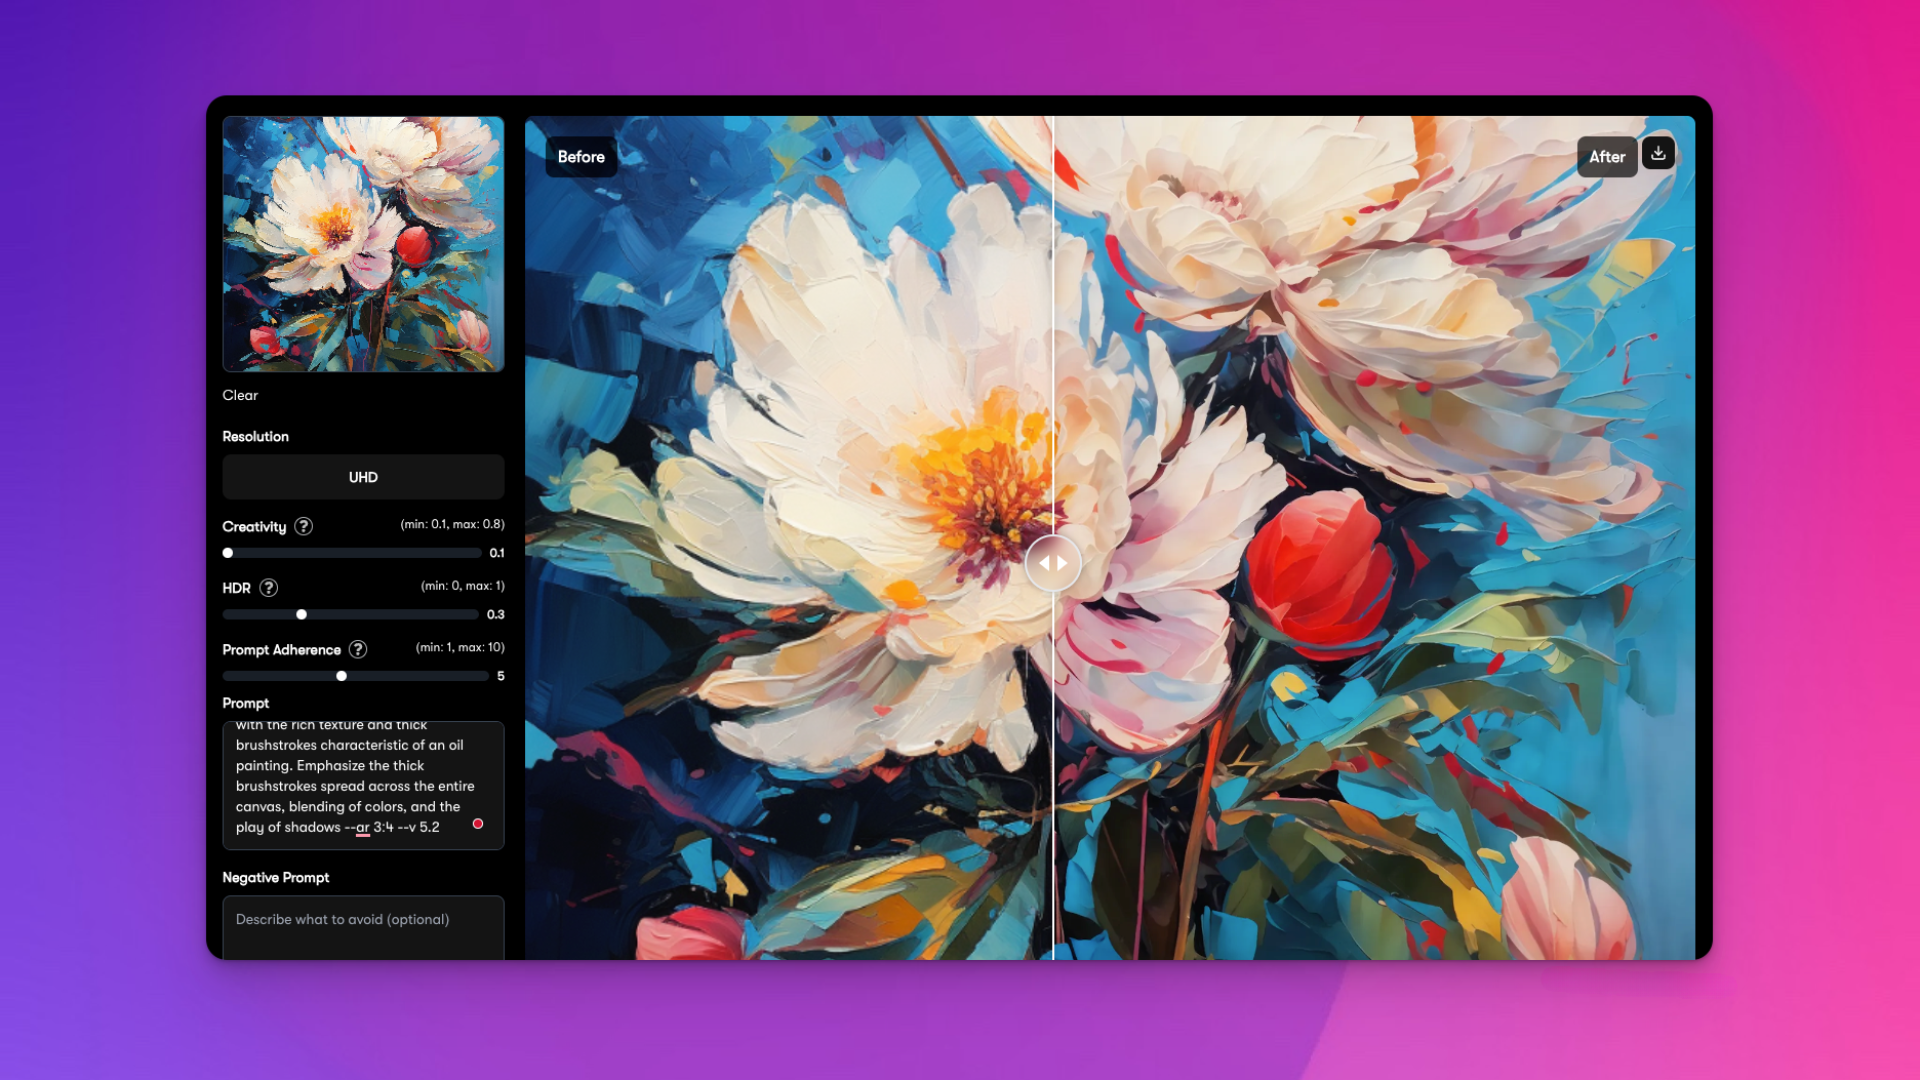The width and height of the screenshot is (1920, 1080).
Task: Open the Creativity help tooltip icon
Action: click(x=303, y=526)
